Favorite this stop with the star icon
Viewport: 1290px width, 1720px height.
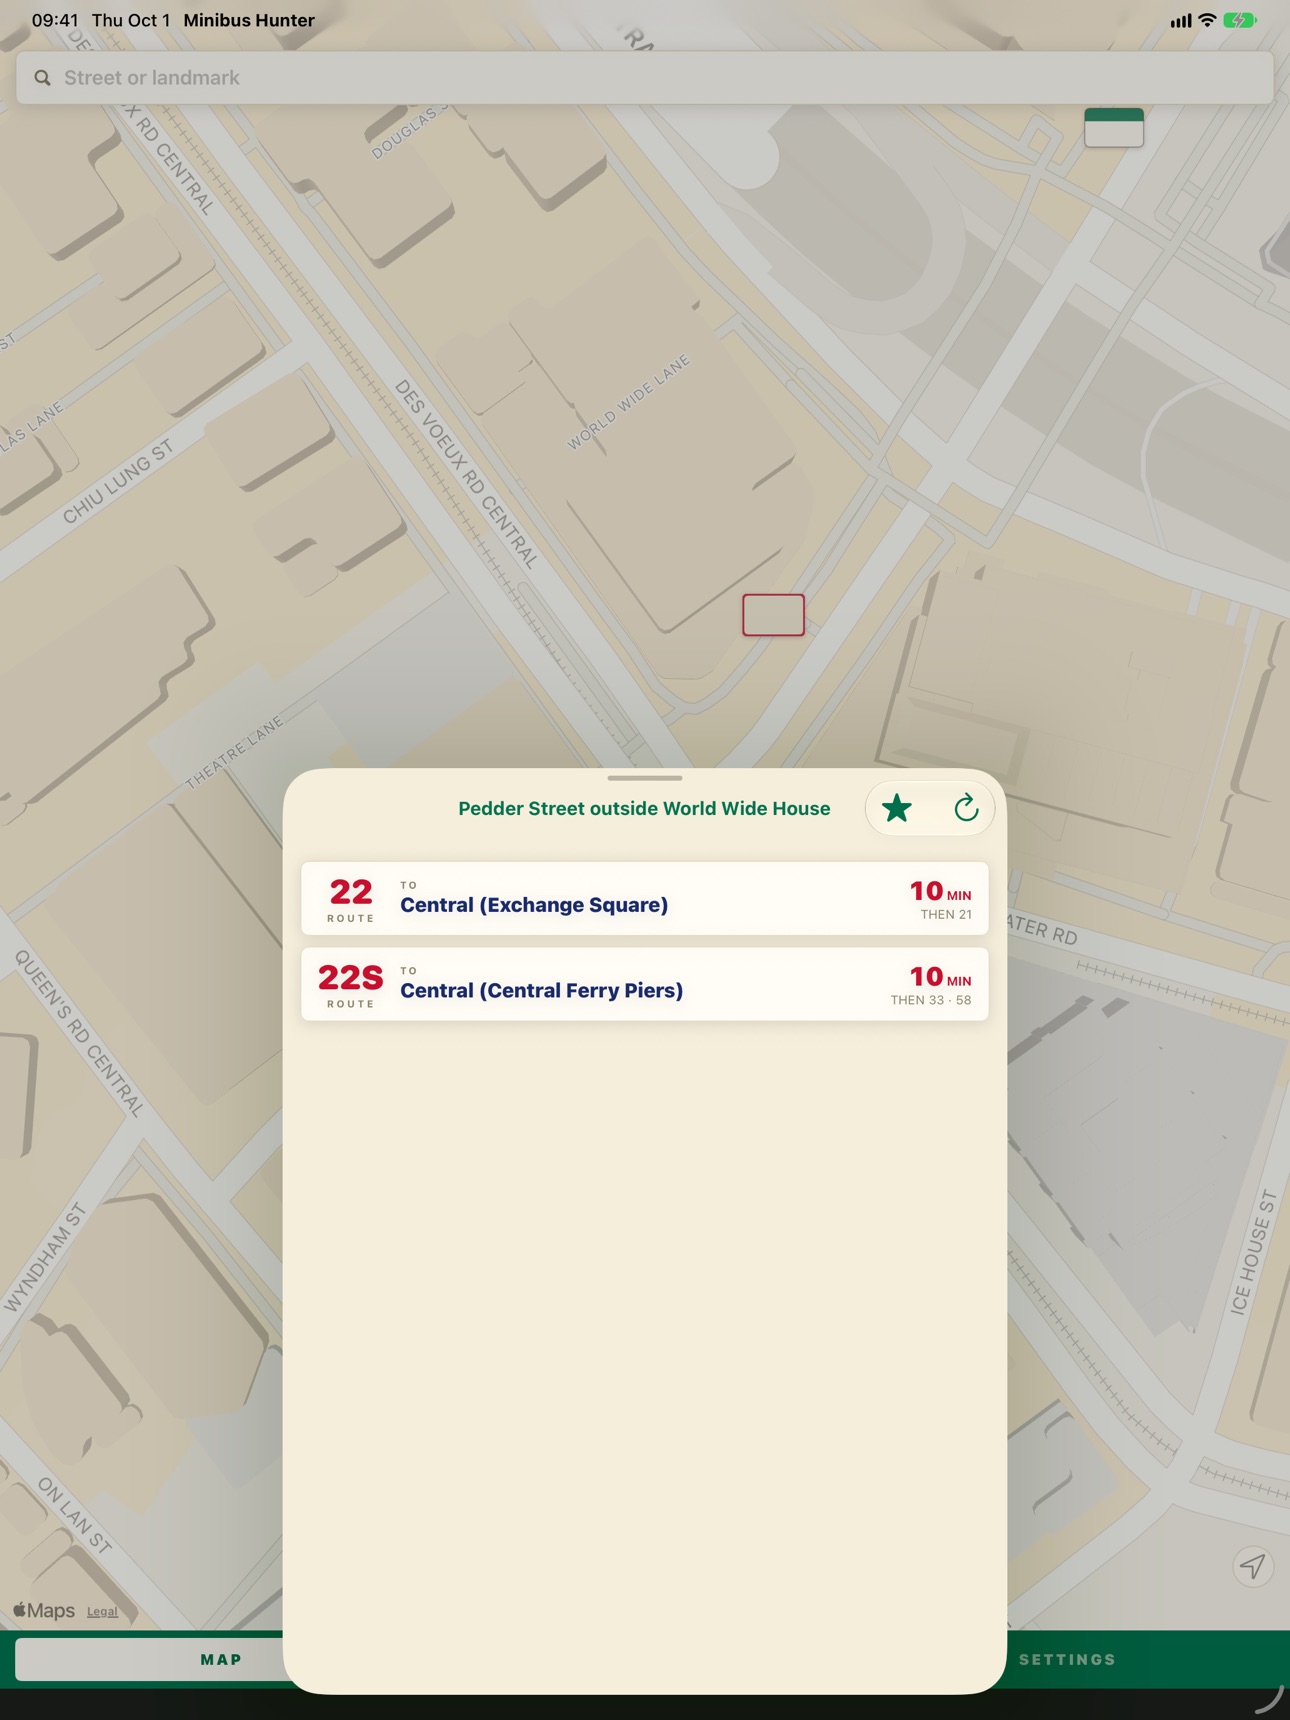coord(897,808)
